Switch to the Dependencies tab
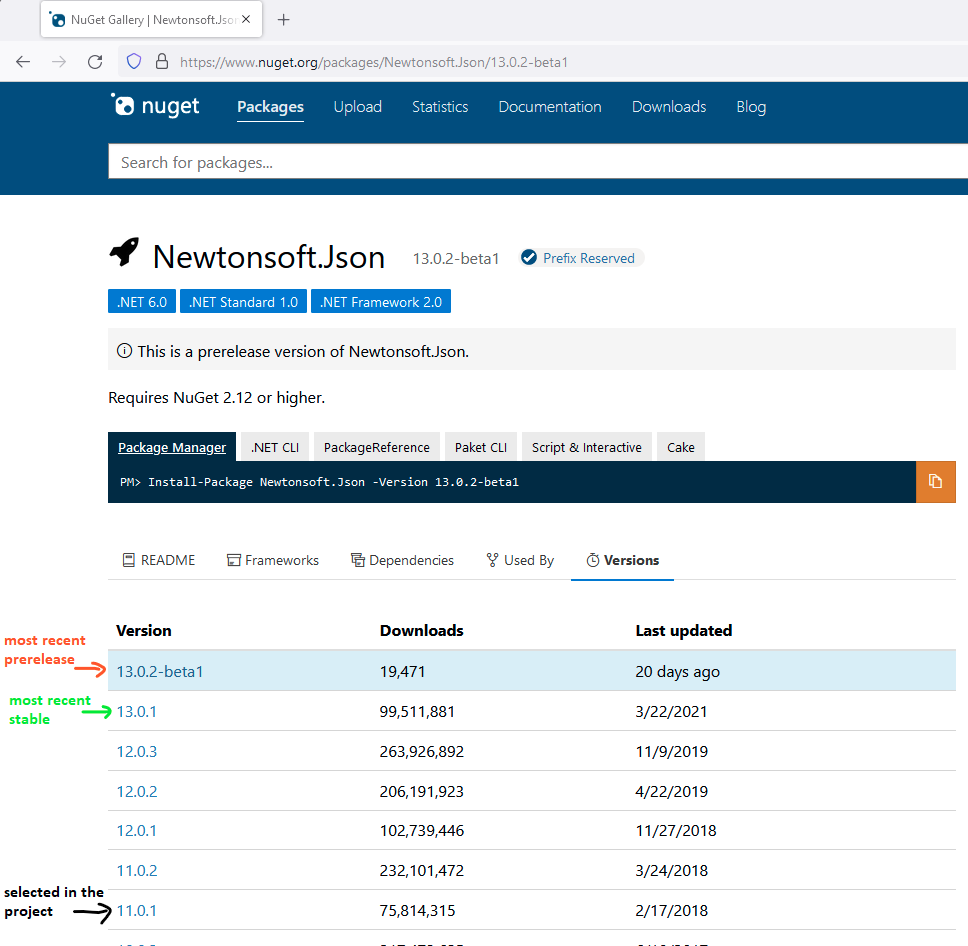The width and height of the screenshot is (968, 946). click(402, 560)
